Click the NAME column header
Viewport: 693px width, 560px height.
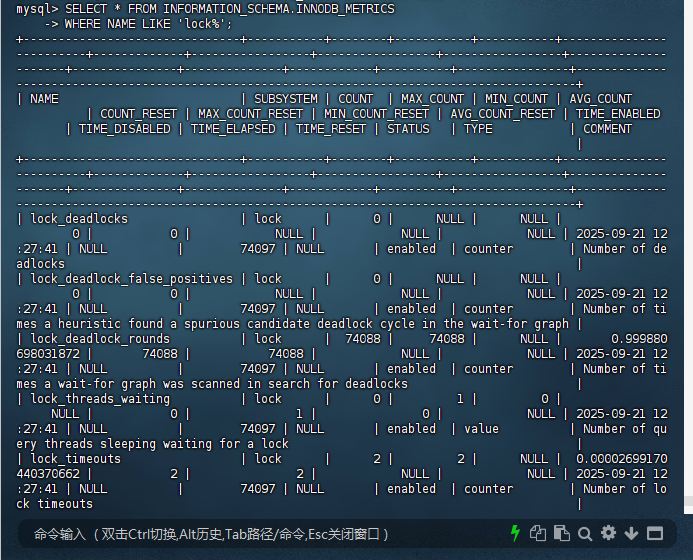44,99
